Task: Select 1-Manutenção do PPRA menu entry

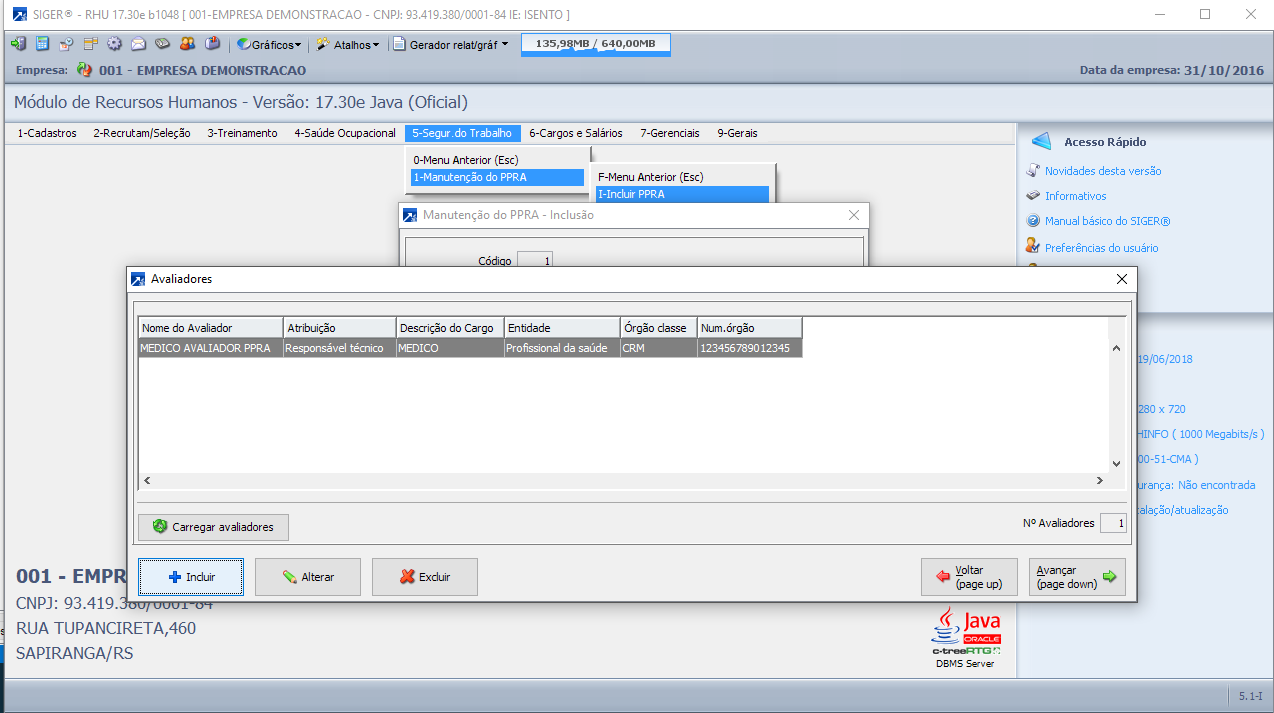Action: [497, 177]
